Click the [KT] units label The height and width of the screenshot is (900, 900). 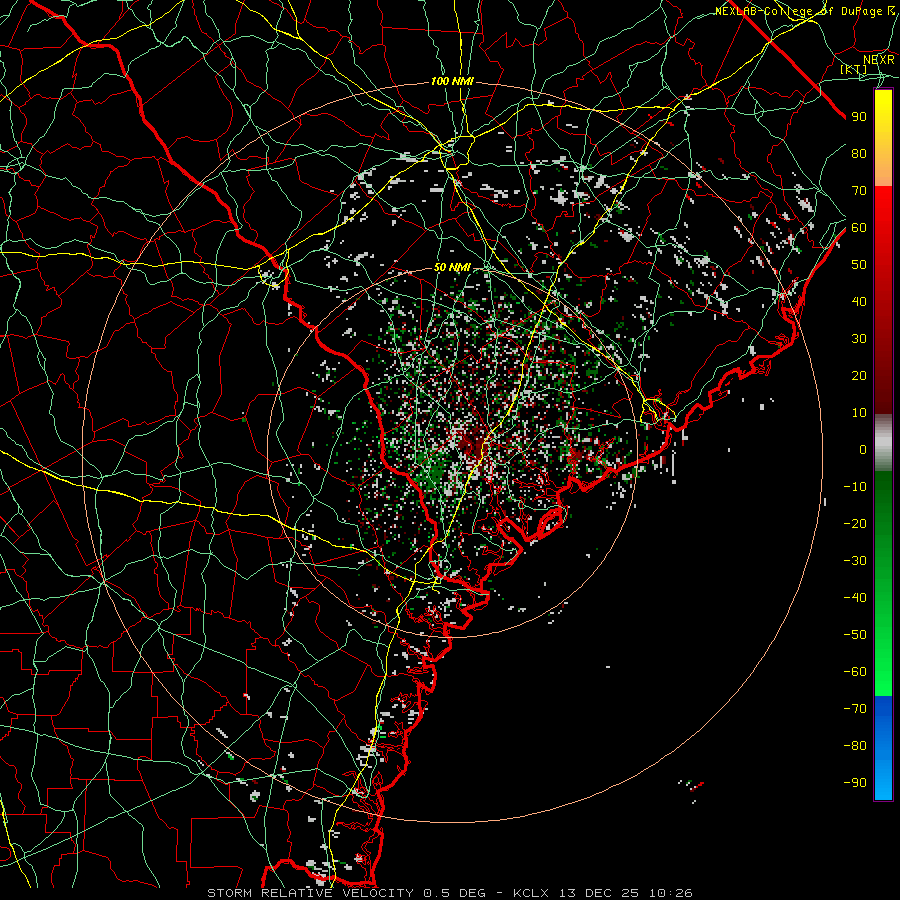click(854, 69)
